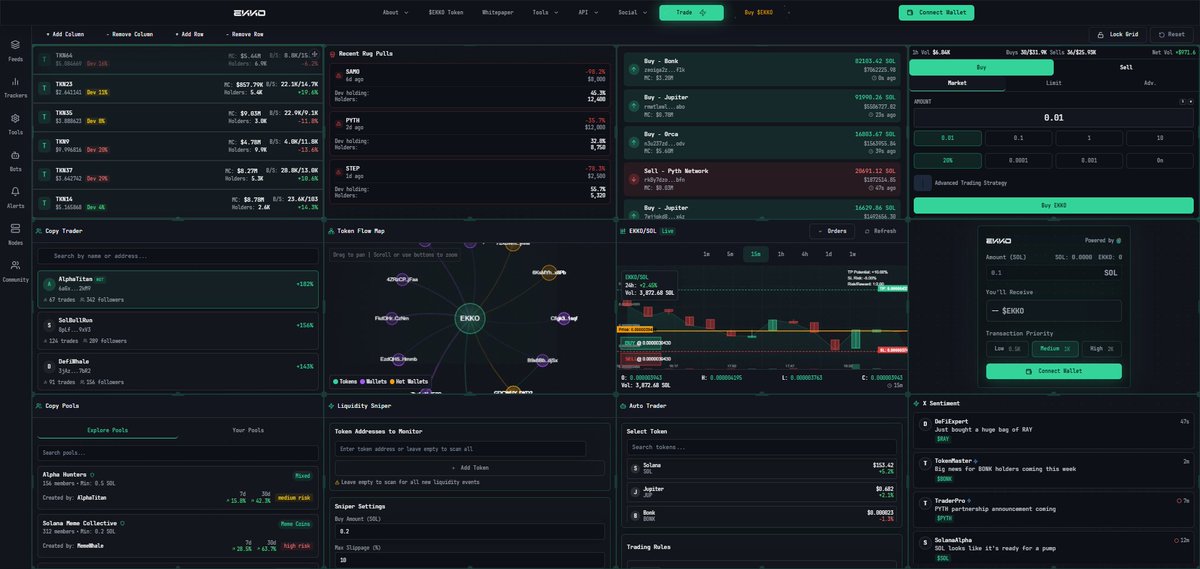Open Nodes in the left sidebar
This screenshot has height=569, width=1200.
[x=15, y=233]
